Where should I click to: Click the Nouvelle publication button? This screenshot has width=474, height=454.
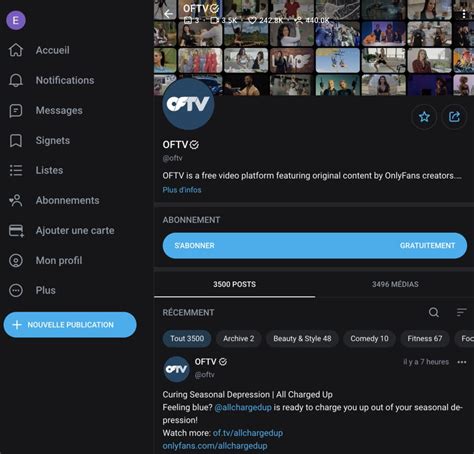coord(70,325)
